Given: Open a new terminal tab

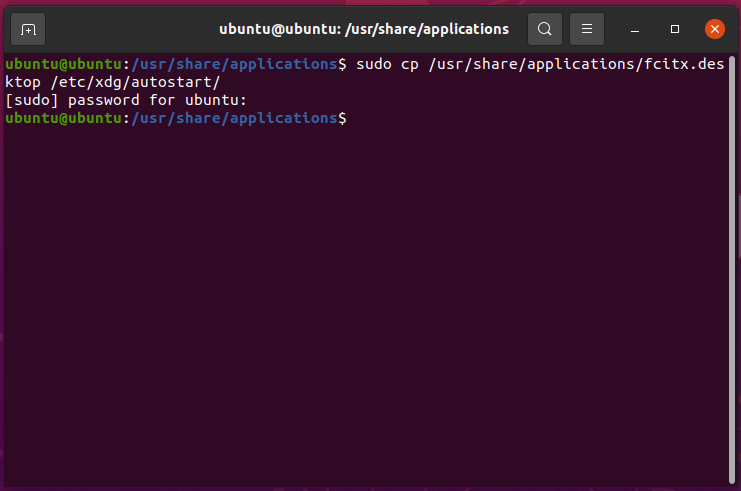Looking at the screenshot, I should (x=28, y=29).
